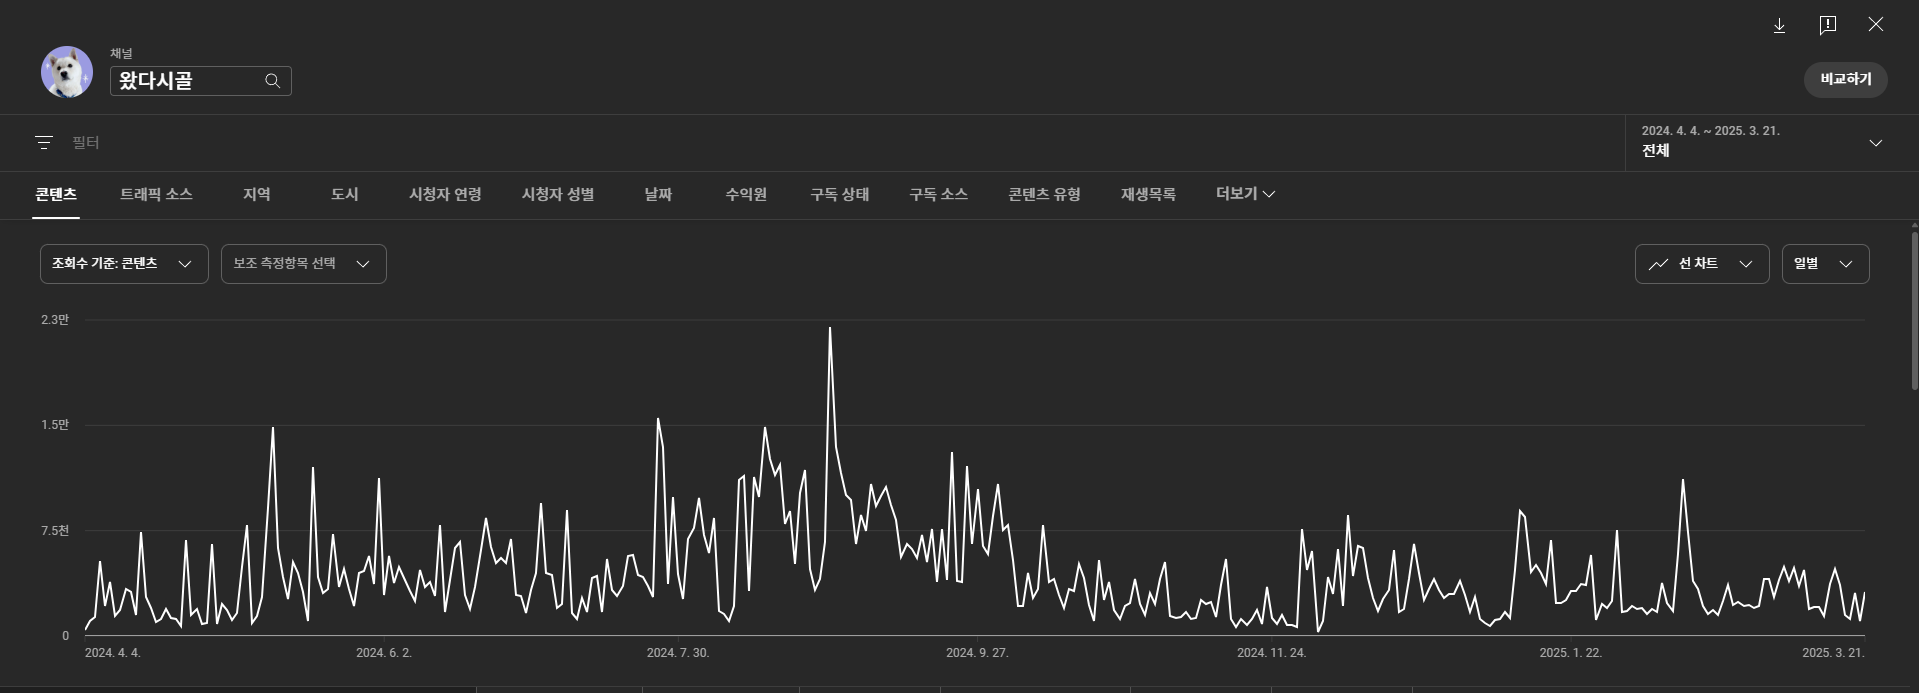Switch to the 수익원 tab
Screen dimensions: 1919x693
[x=746, y=194]
